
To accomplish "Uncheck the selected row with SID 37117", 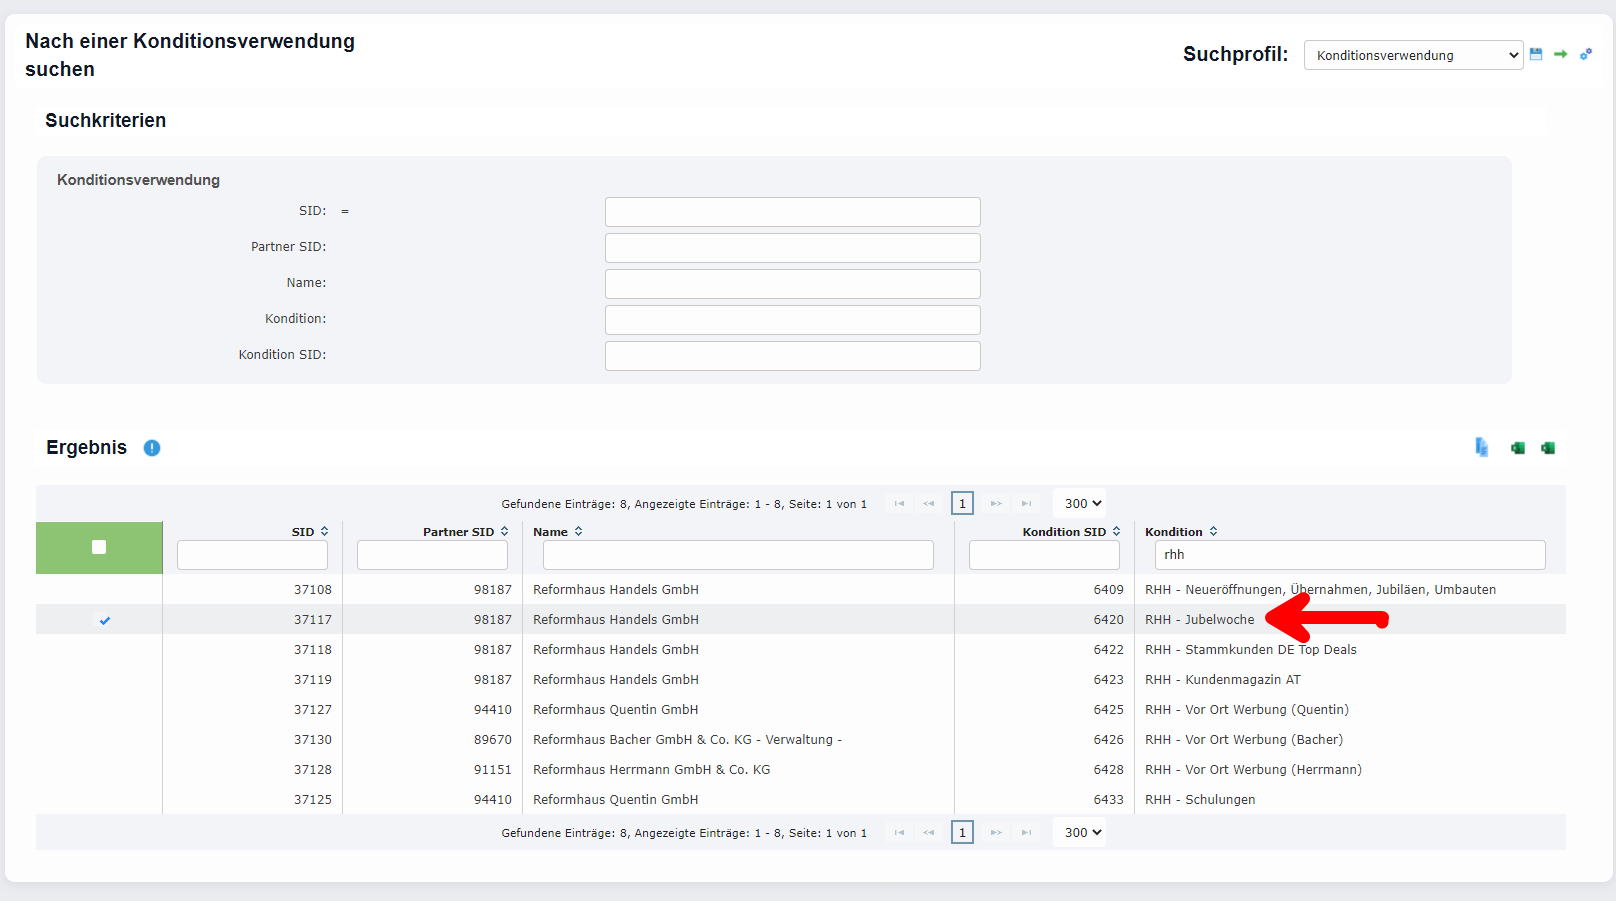I will point(105,620).
